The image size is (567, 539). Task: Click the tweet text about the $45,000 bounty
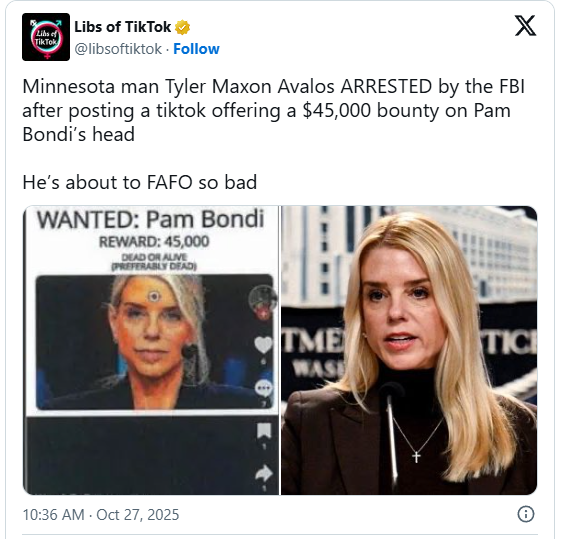273,110
